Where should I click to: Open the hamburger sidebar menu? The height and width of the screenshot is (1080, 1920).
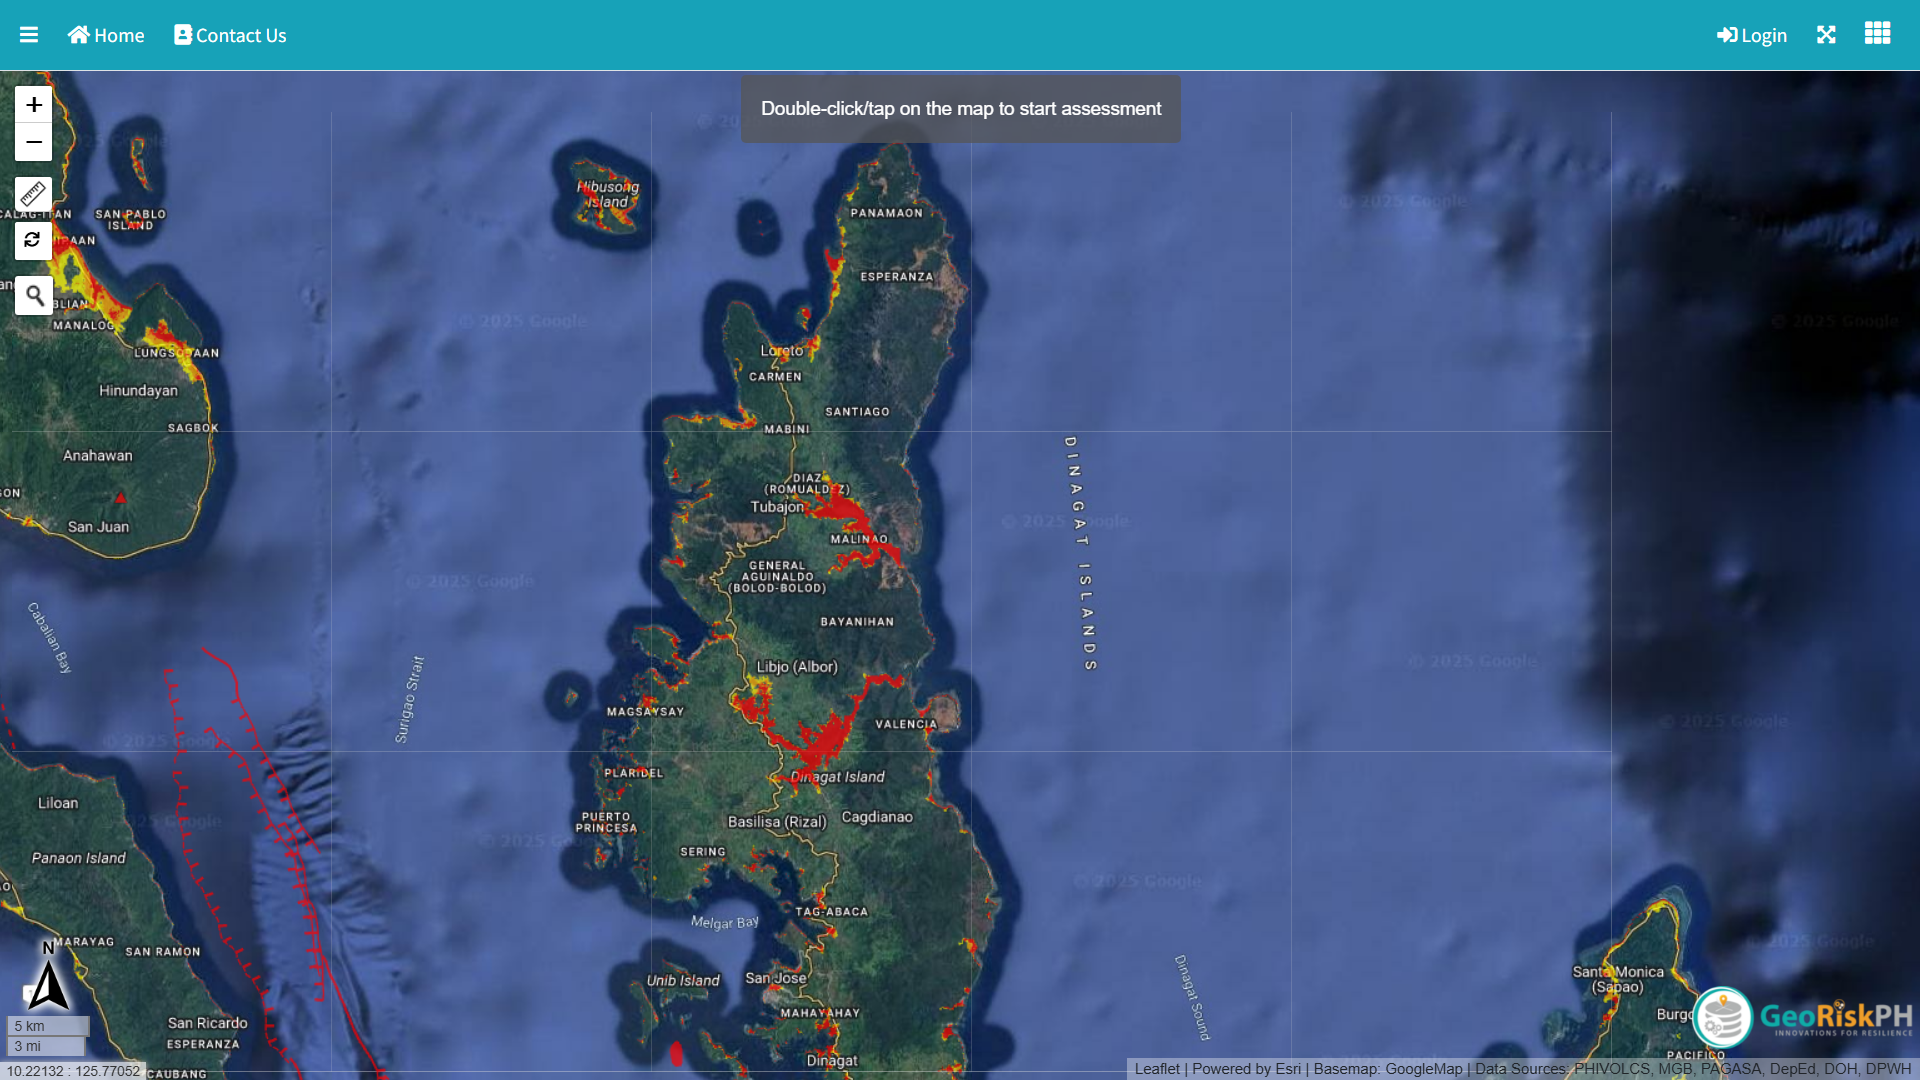(28, 35)
